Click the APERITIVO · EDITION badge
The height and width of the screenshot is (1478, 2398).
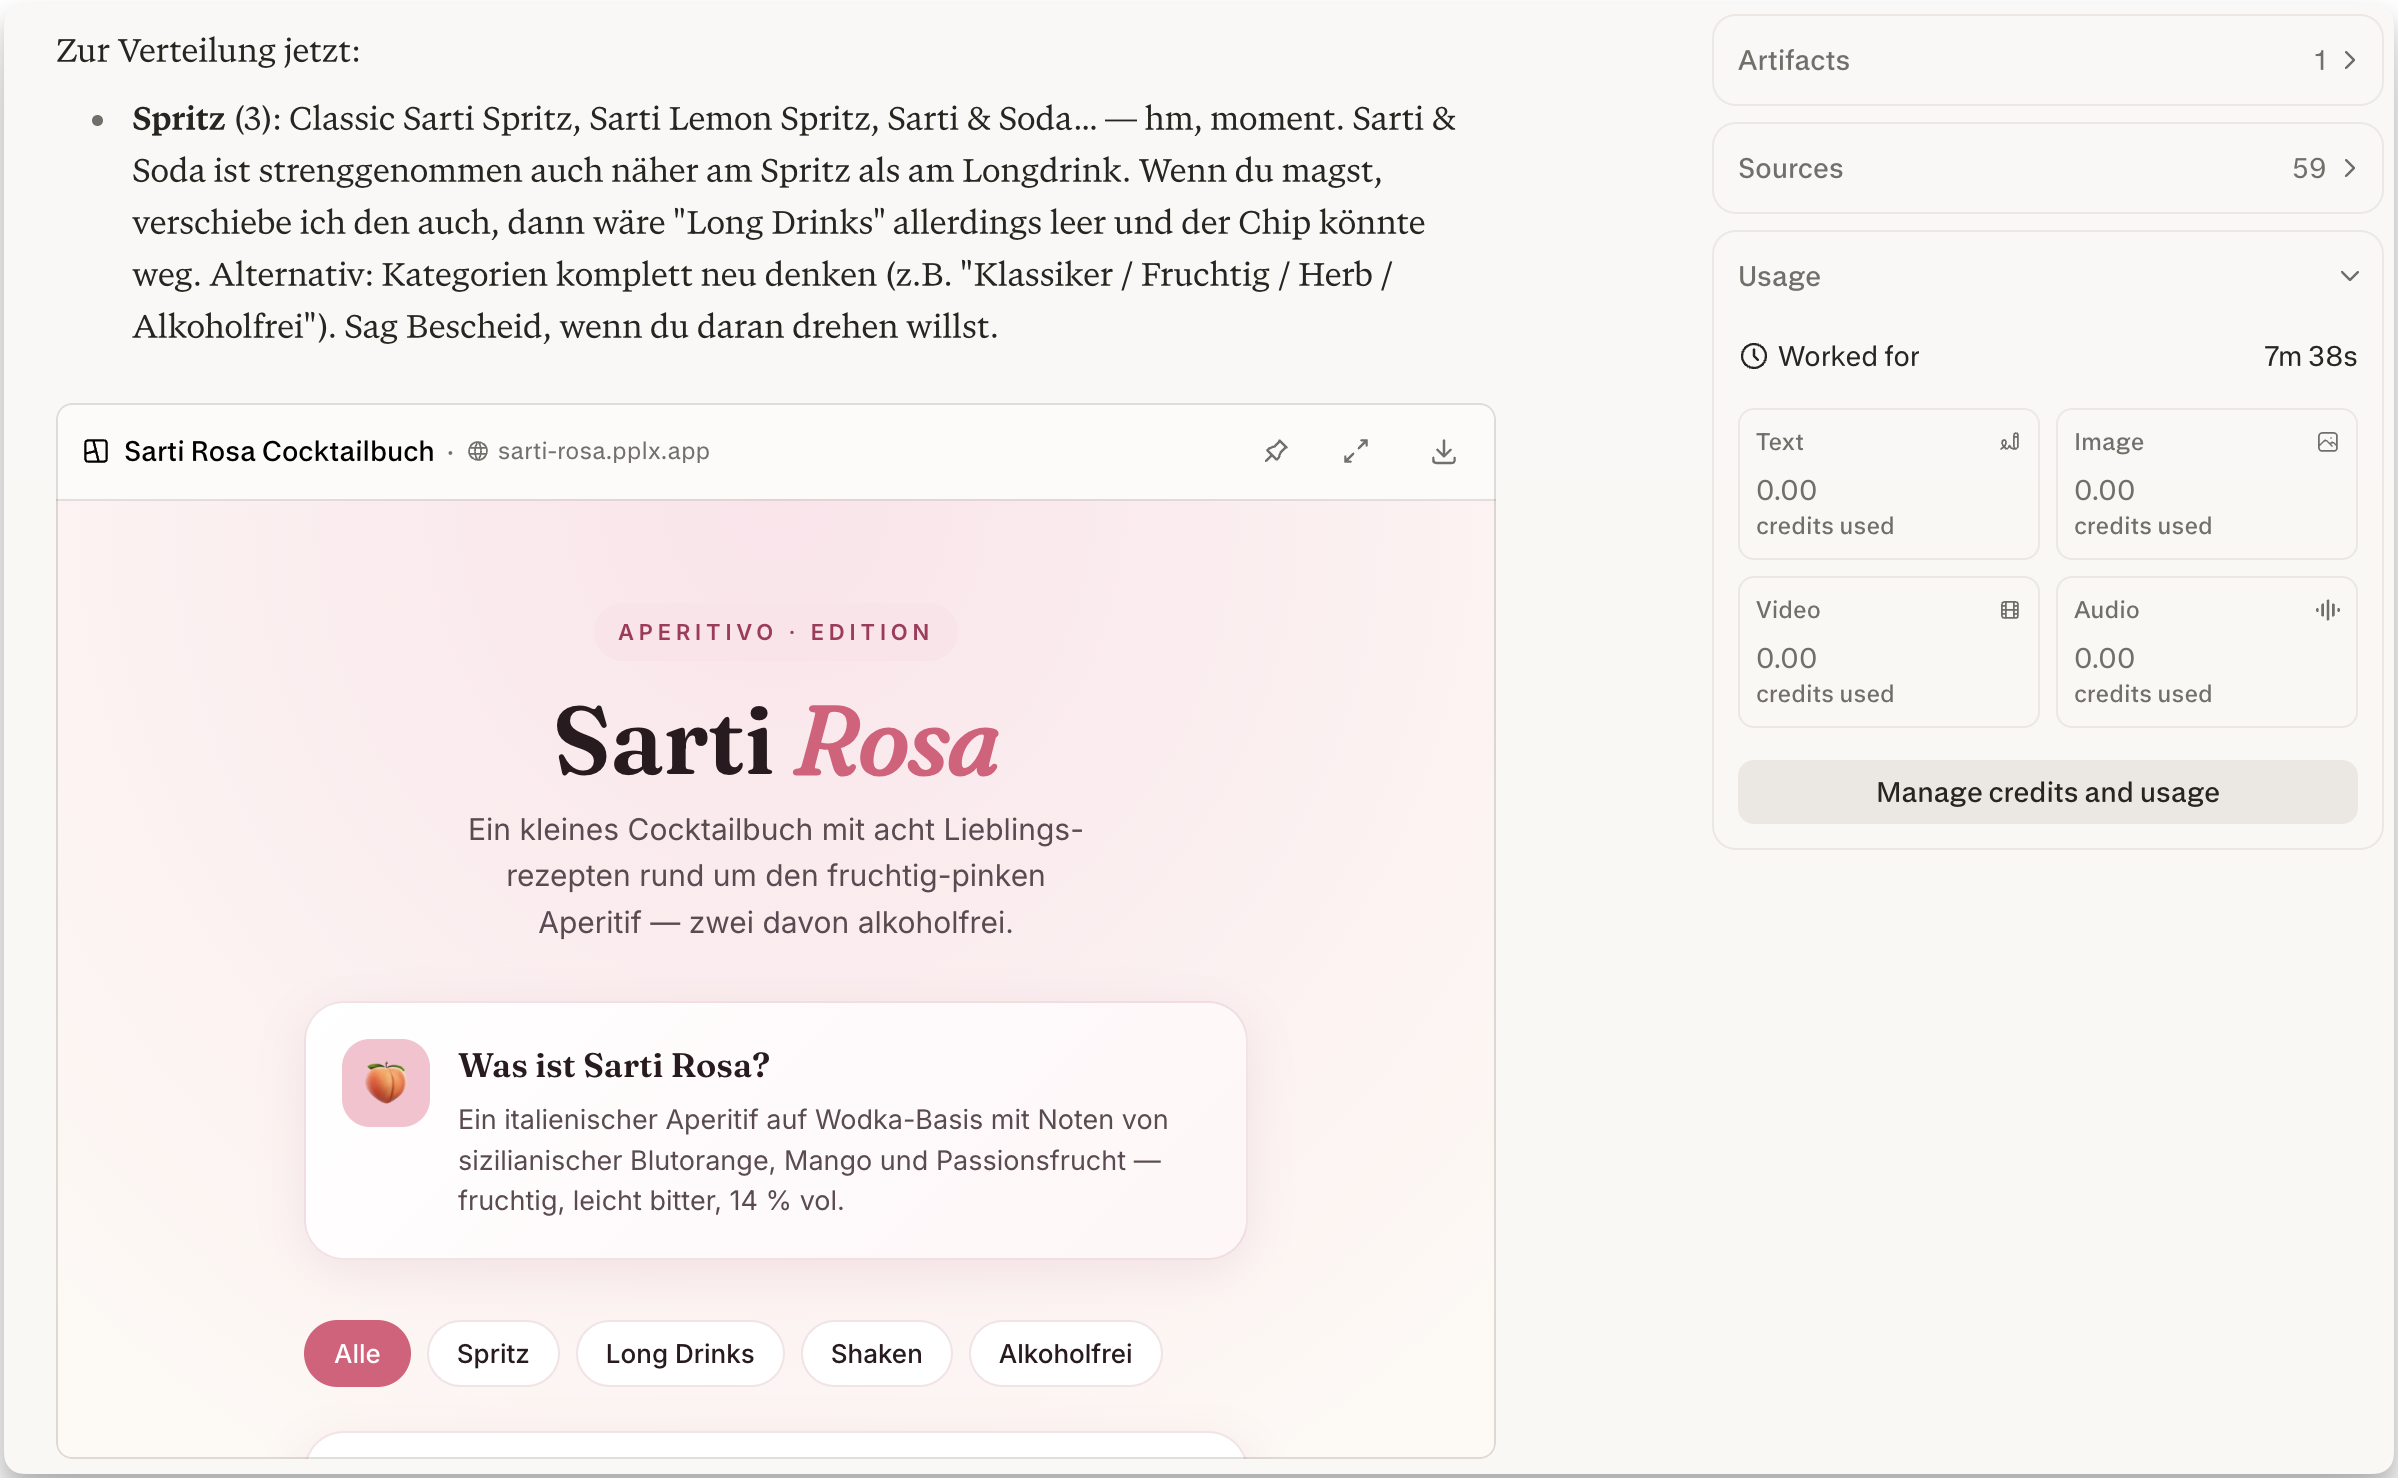(x=775, y=632)
